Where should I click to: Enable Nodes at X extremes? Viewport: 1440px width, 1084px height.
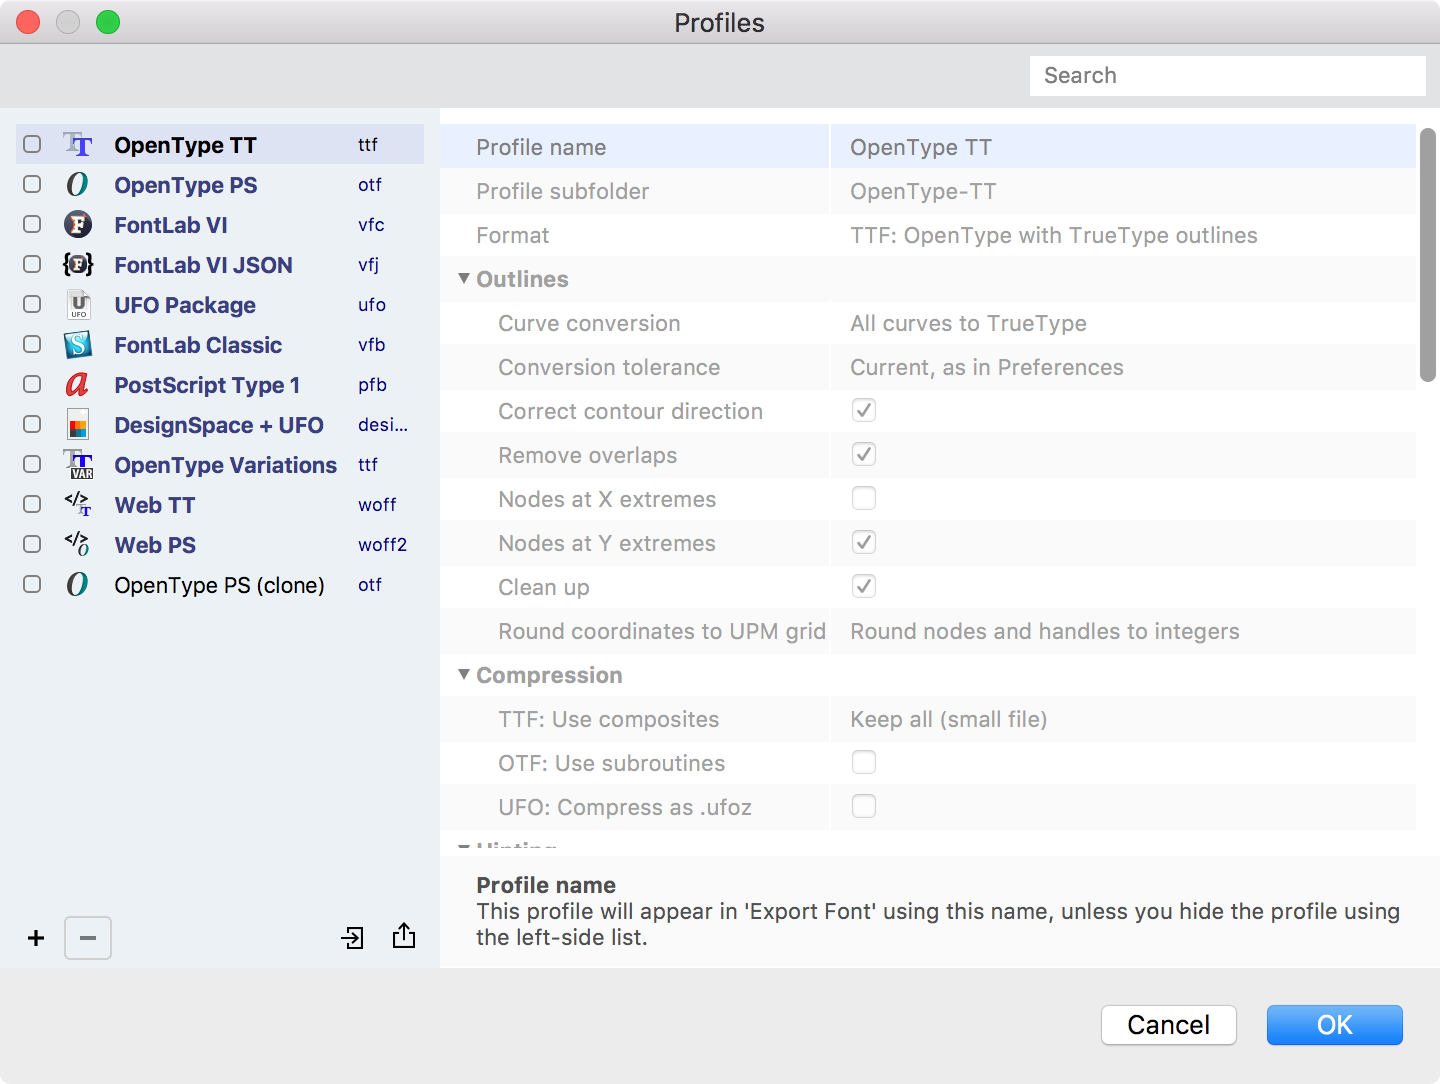(x=864, y=498)
